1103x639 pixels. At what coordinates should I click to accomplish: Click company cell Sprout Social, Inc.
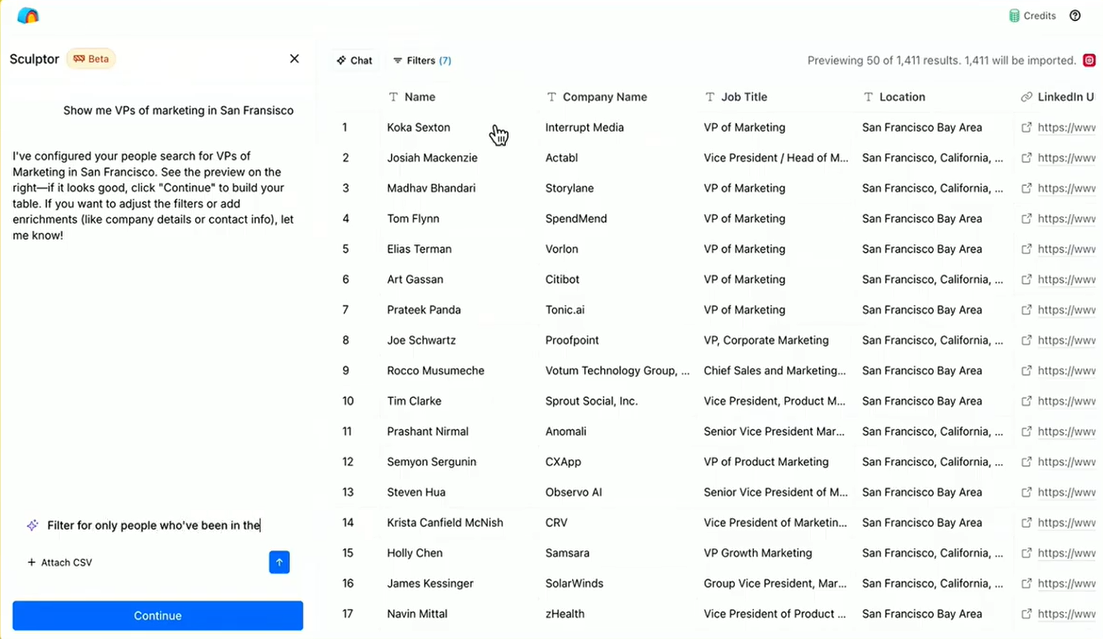click(592, 400)
